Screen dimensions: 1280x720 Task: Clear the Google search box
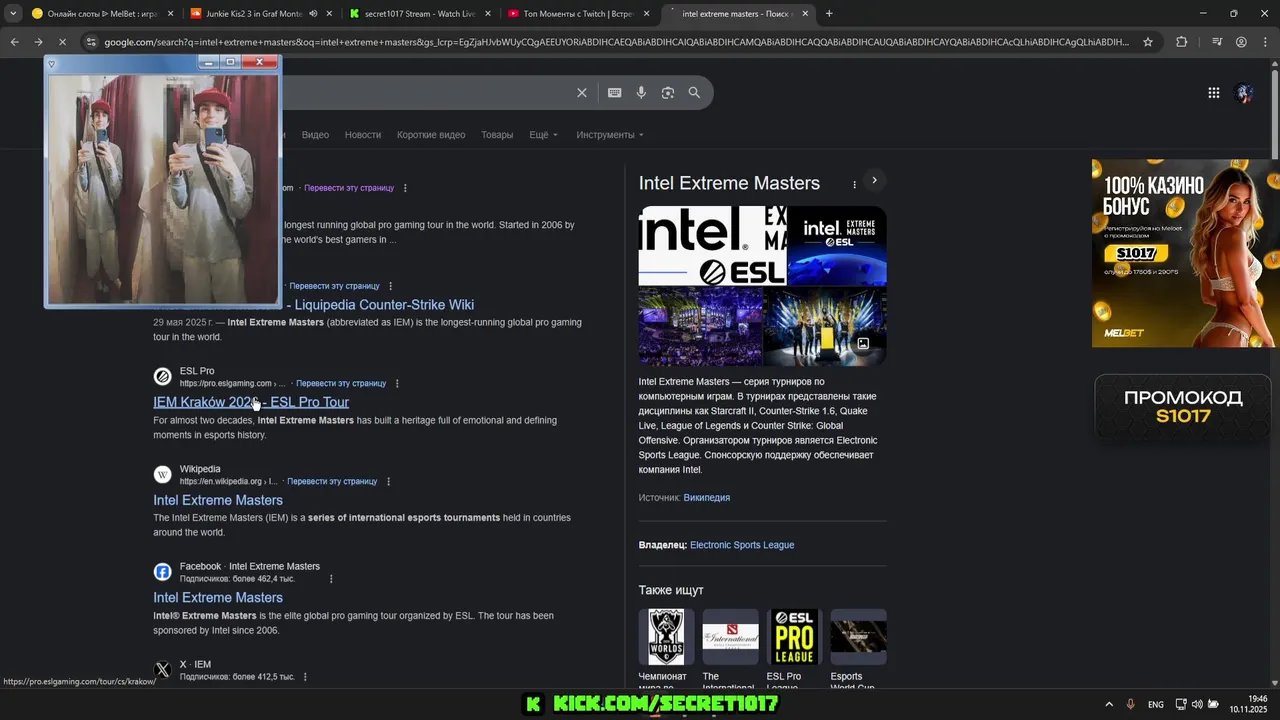pos(581,93)
